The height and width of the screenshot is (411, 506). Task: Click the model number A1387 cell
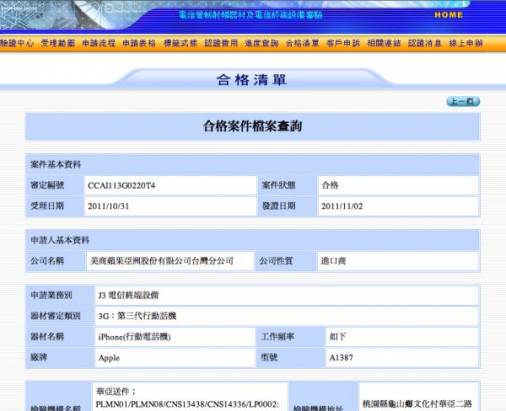402,358
